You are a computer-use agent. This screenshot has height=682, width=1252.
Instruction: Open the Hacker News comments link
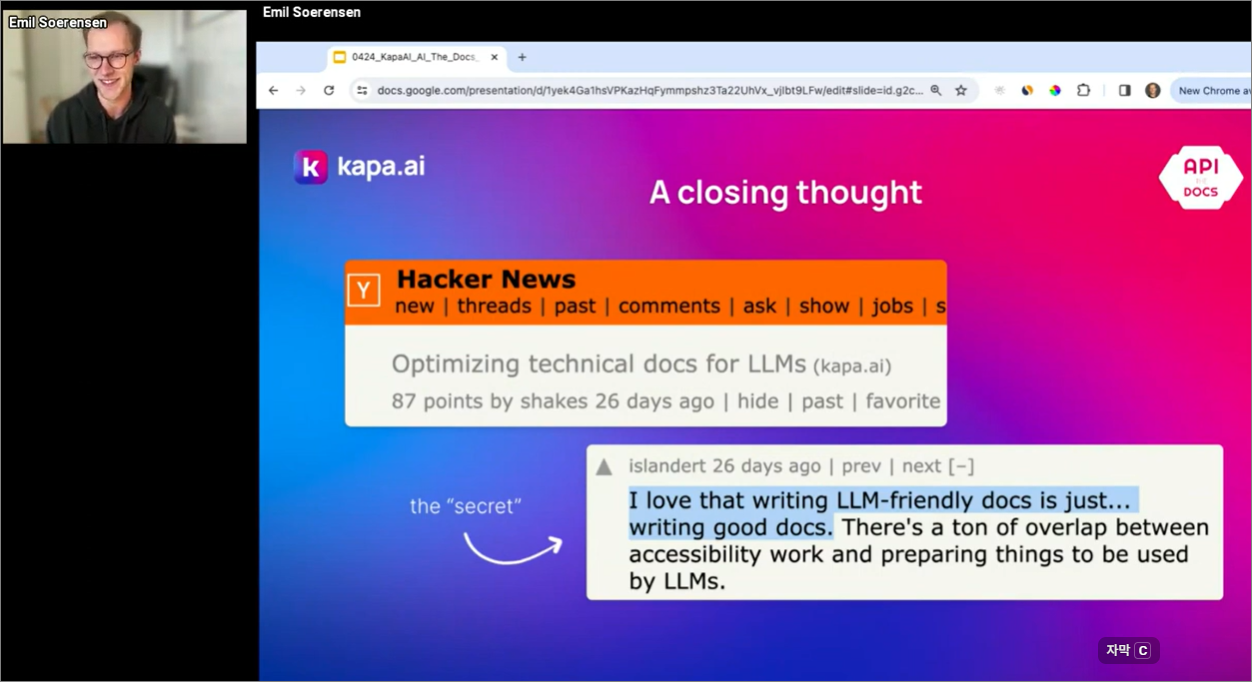(669, 306)
